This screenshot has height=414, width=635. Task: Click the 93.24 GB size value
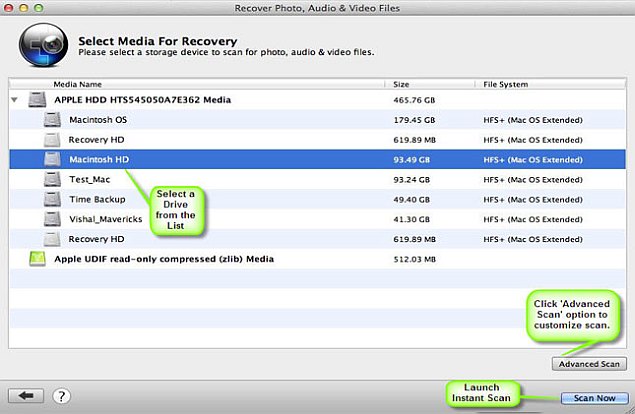tap(411, 179)
